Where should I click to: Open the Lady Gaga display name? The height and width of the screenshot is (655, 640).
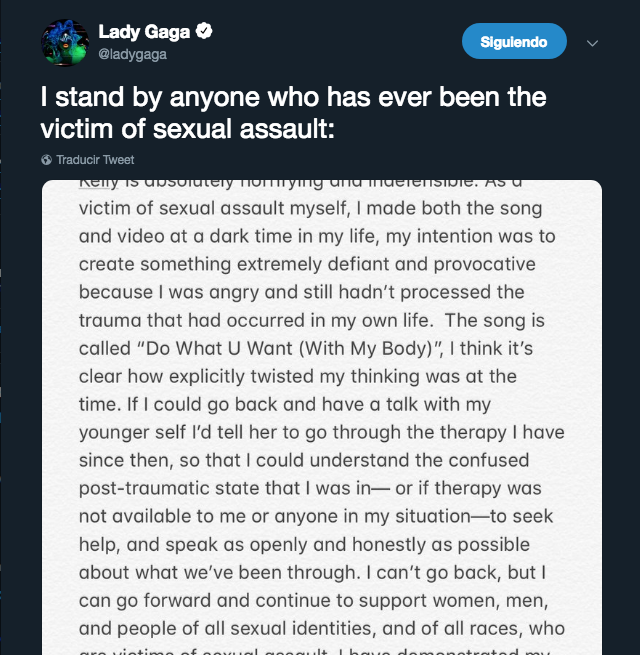144,32
